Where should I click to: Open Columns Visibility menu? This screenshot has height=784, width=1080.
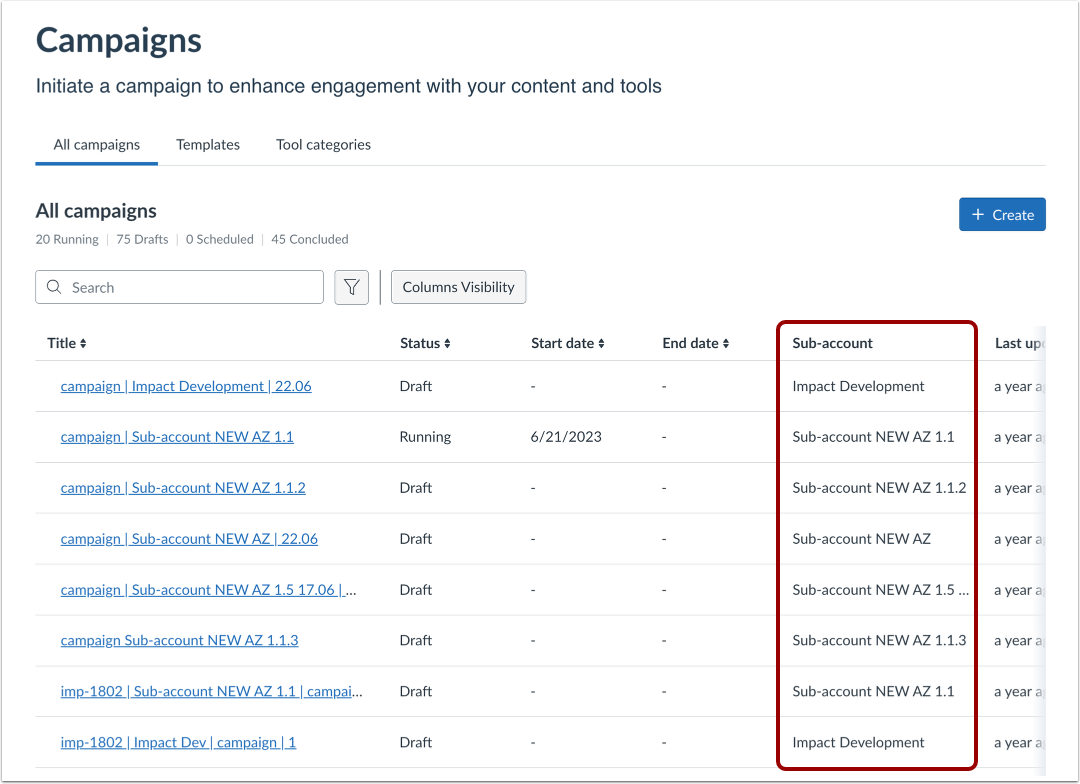pos(458,287)
